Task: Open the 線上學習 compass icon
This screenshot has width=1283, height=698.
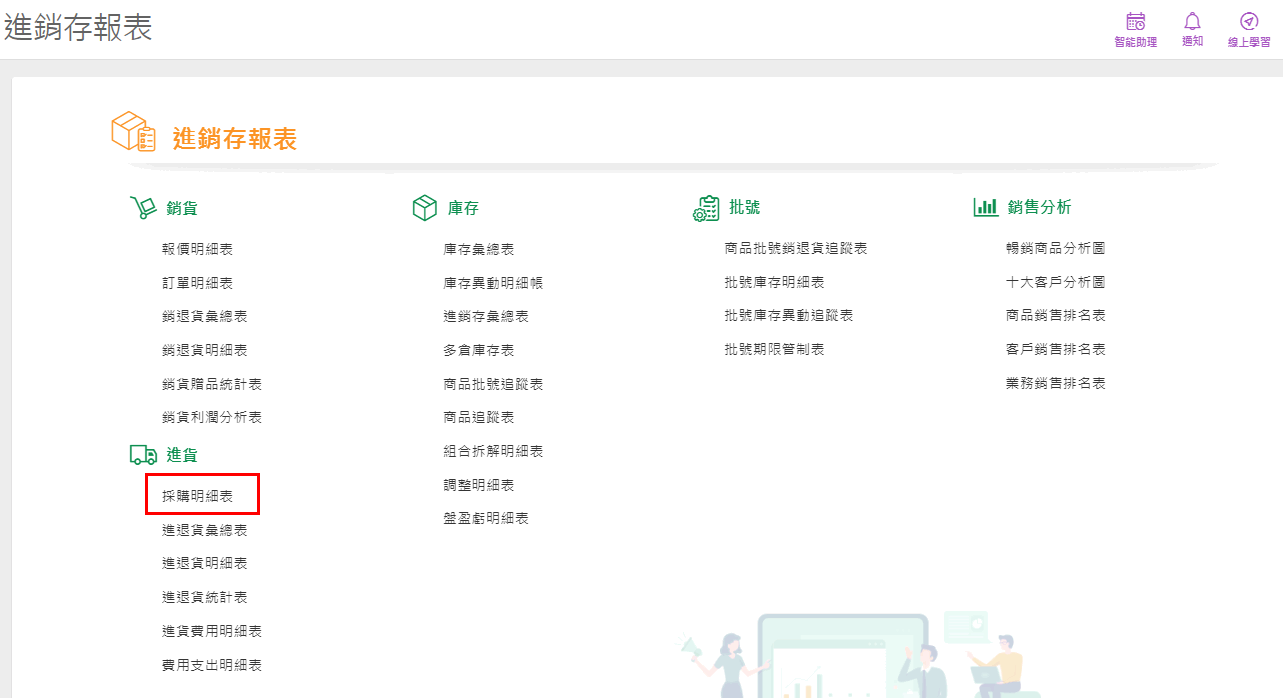Action: (x=1249, y=21)
